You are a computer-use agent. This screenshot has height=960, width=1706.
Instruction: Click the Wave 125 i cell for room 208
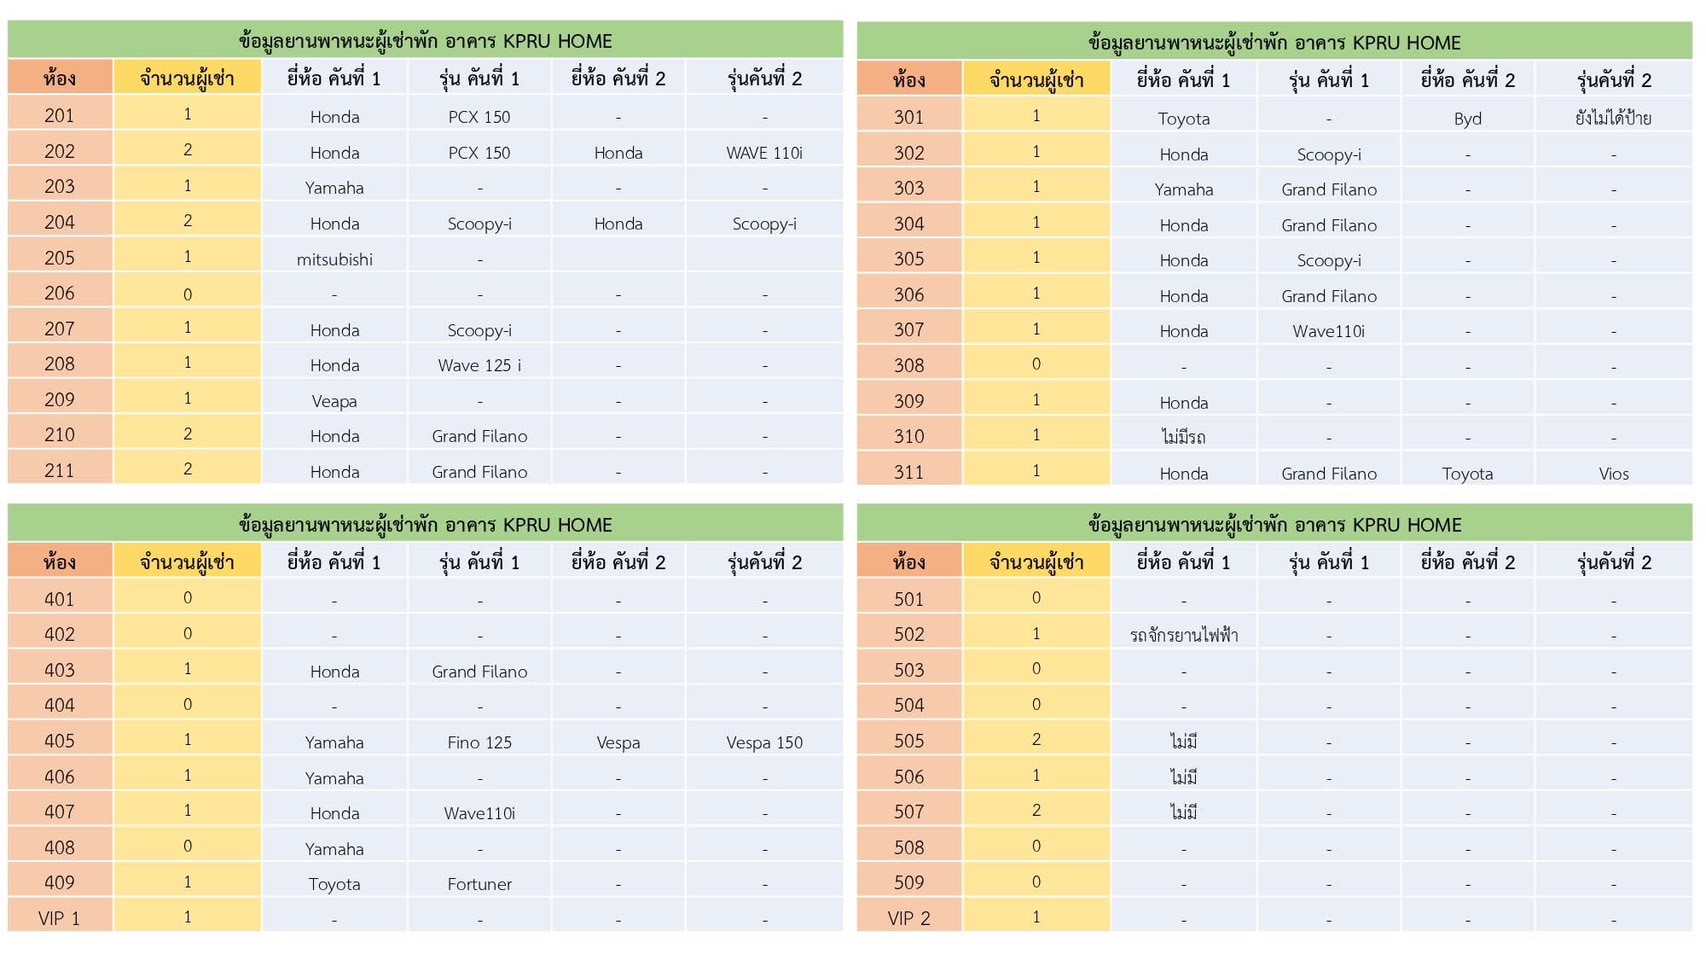point(479,365)
